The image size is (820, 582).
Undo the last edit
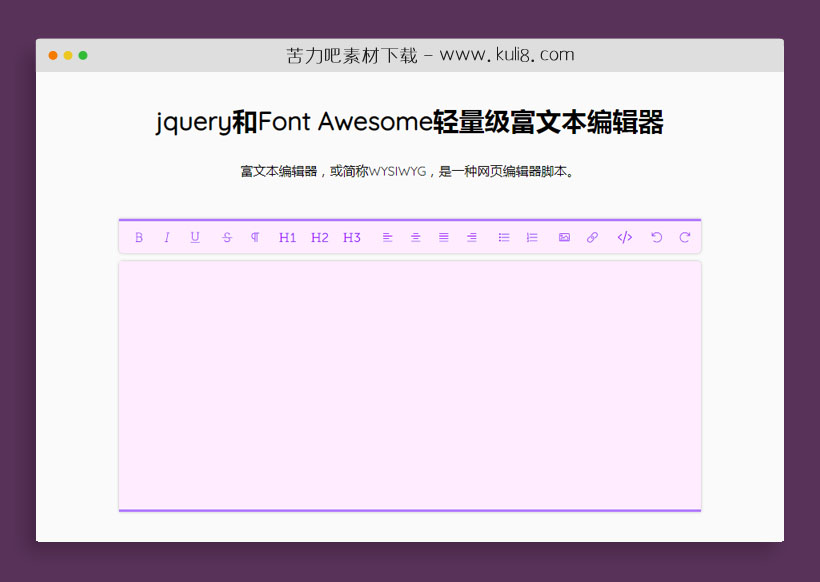(656, 237)
